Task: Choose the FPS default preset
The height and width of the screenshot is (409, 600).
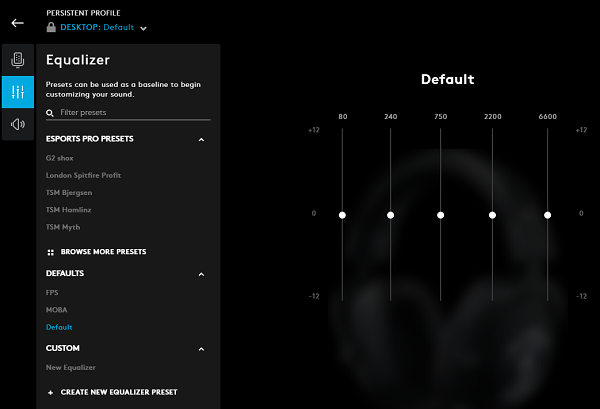Action: coord(52,292)
